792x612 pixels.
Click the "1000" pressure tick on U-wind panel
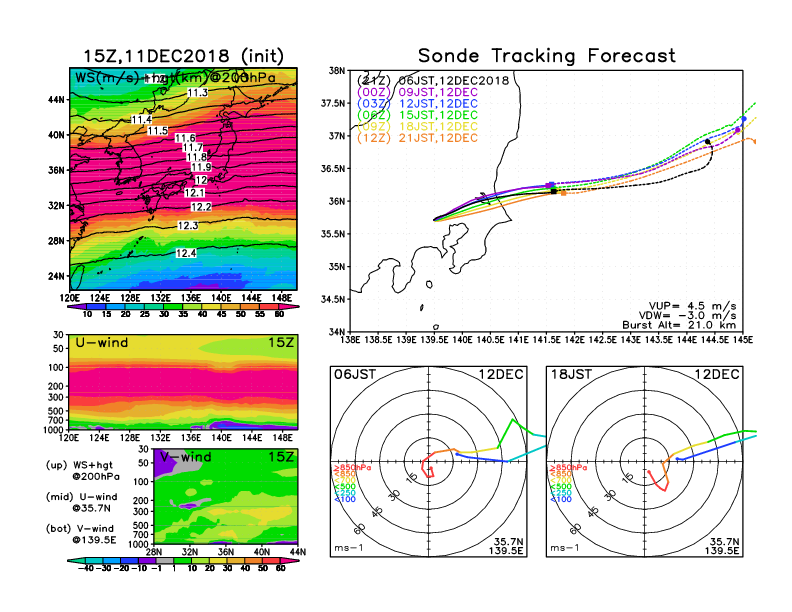click(x=55, y=430)
